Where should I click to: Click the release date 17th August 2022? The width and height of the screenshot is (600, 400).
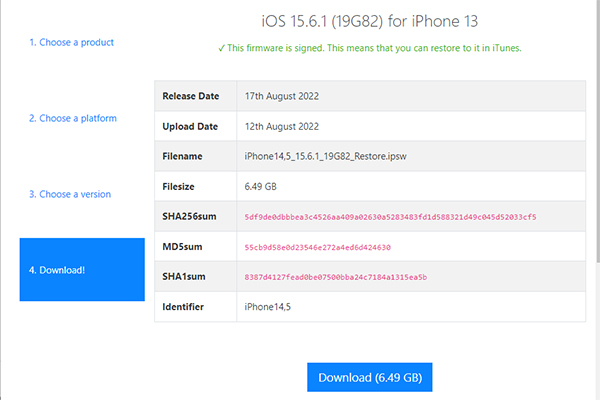[282, 96]
